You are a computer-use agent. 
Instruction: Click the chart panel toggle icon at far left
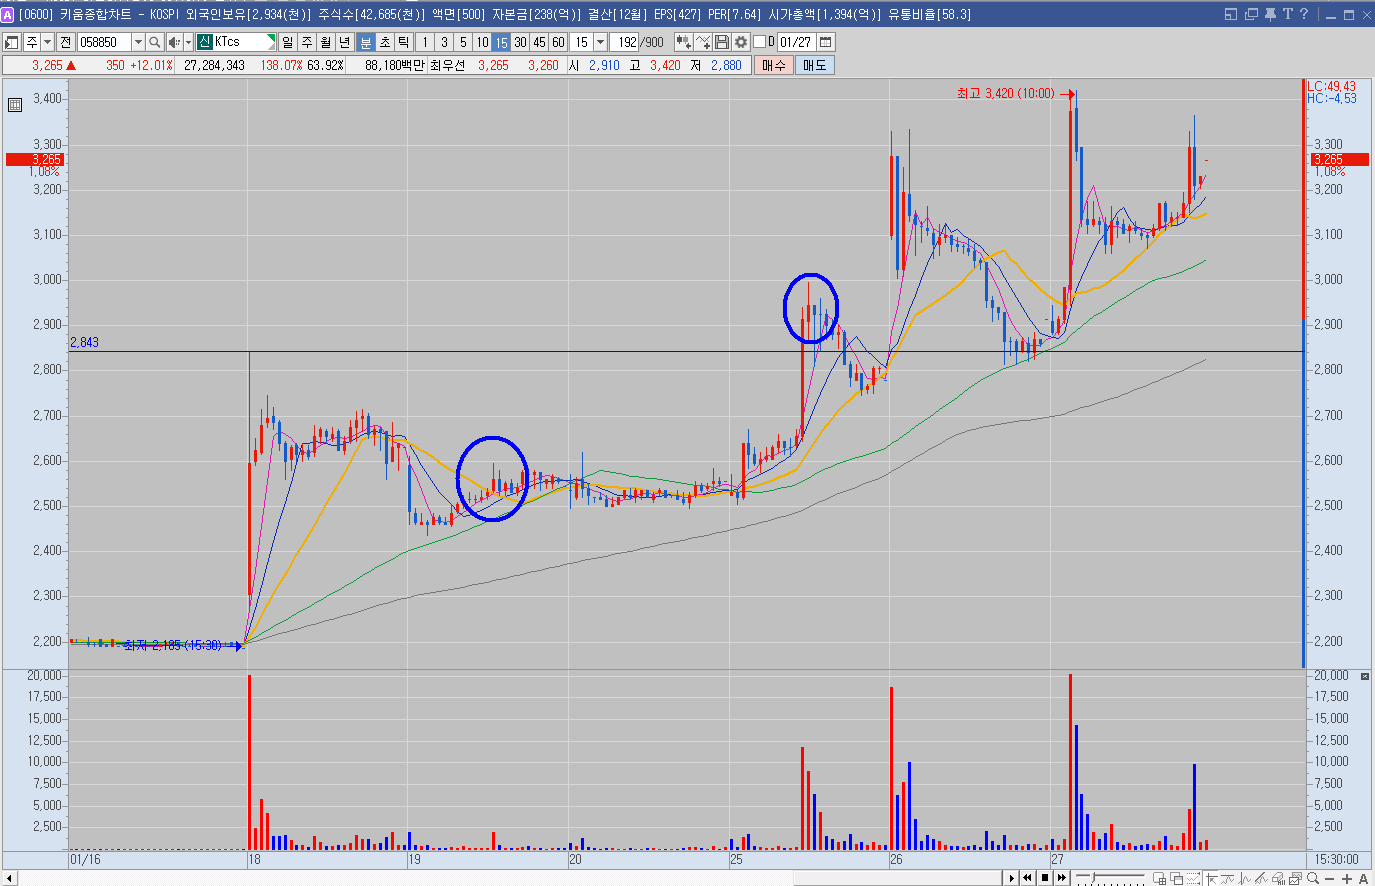12,42
